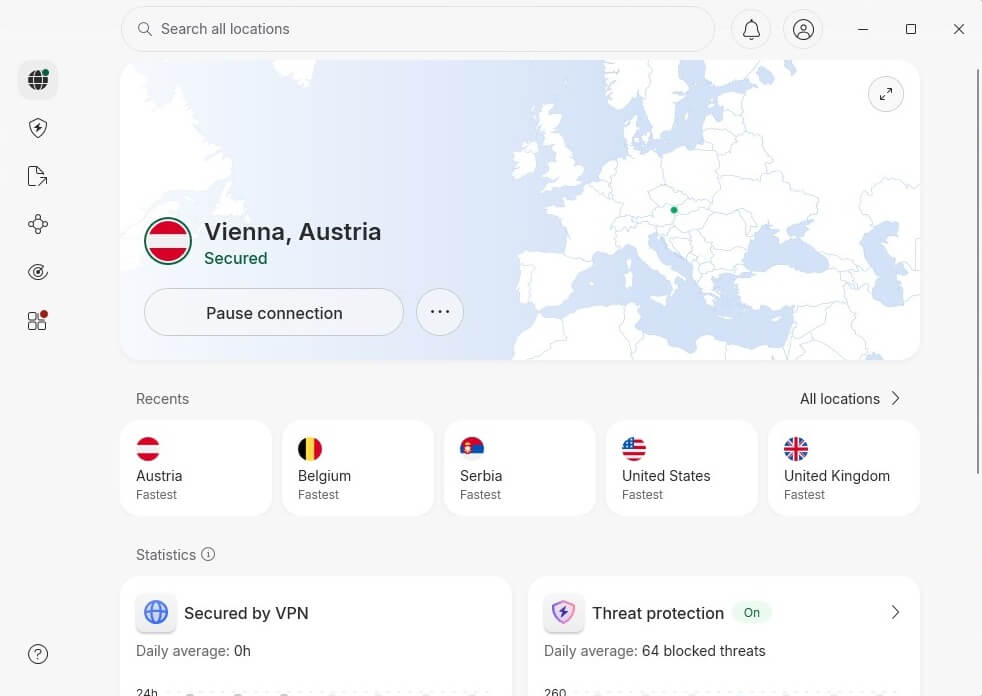982x696 pixels.
Task: Click the Recents section label
Action: (x=162, y=399)
